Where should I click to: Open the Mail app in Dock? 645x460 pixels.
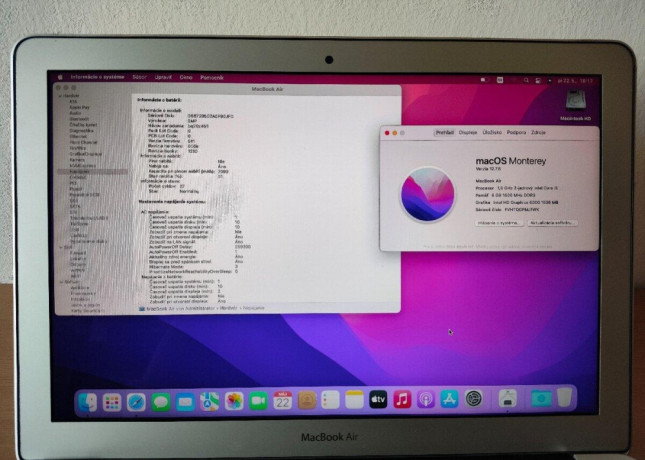tap(185, 402)
